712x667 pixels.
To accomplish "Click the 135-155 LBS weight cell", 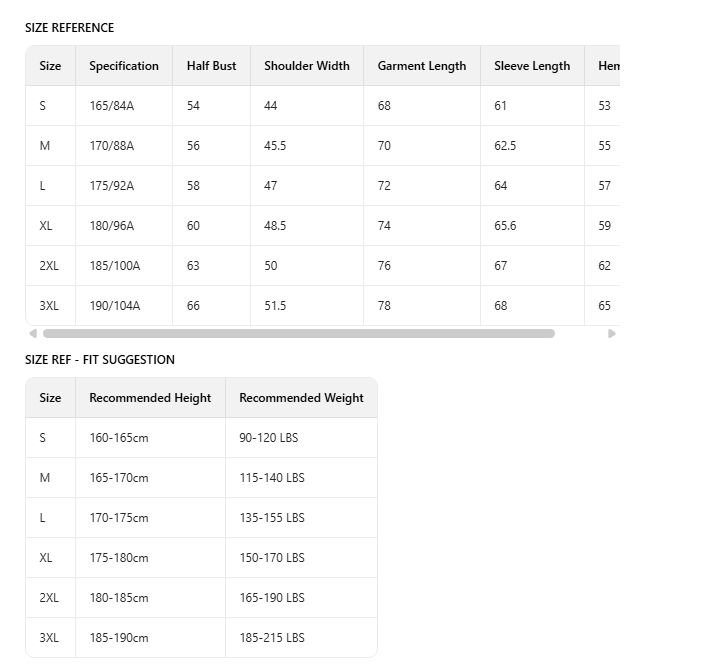I will (x=272, y=518).
